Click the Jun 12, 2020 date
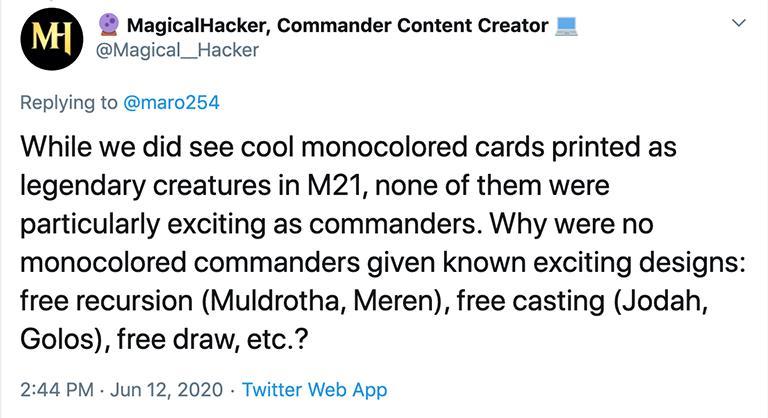This screenshot has height=418, width=768. 167,390
